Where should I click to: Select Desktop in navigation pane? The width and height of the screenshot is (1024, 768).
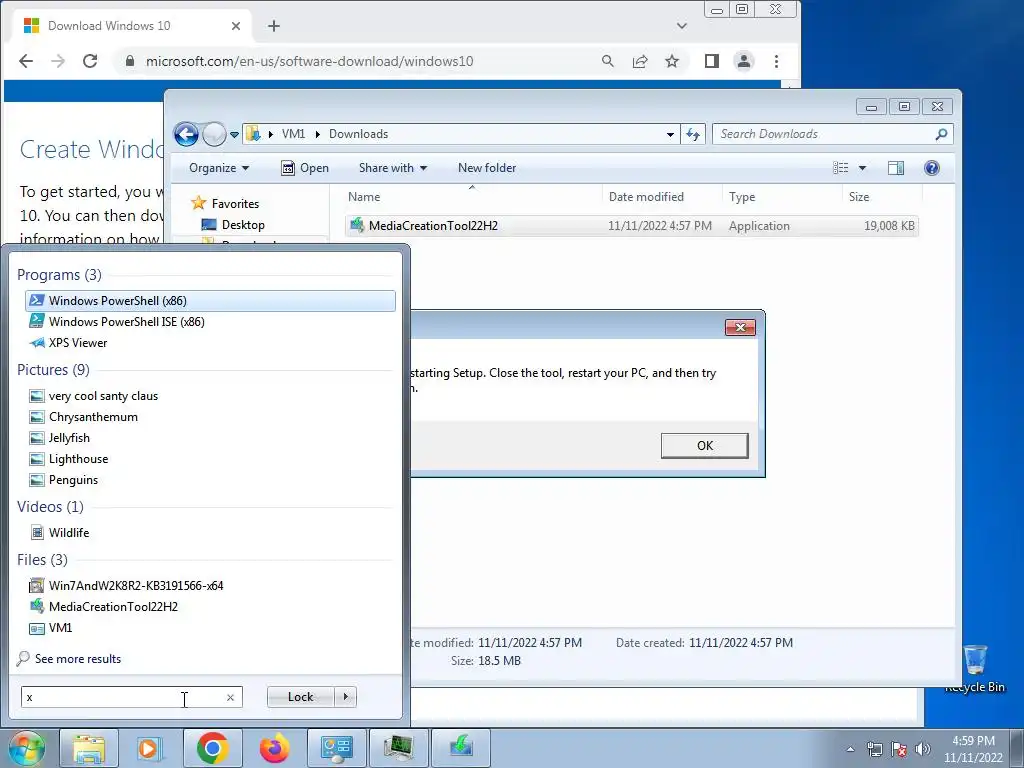pyautogui.click(x=233, y=225)
